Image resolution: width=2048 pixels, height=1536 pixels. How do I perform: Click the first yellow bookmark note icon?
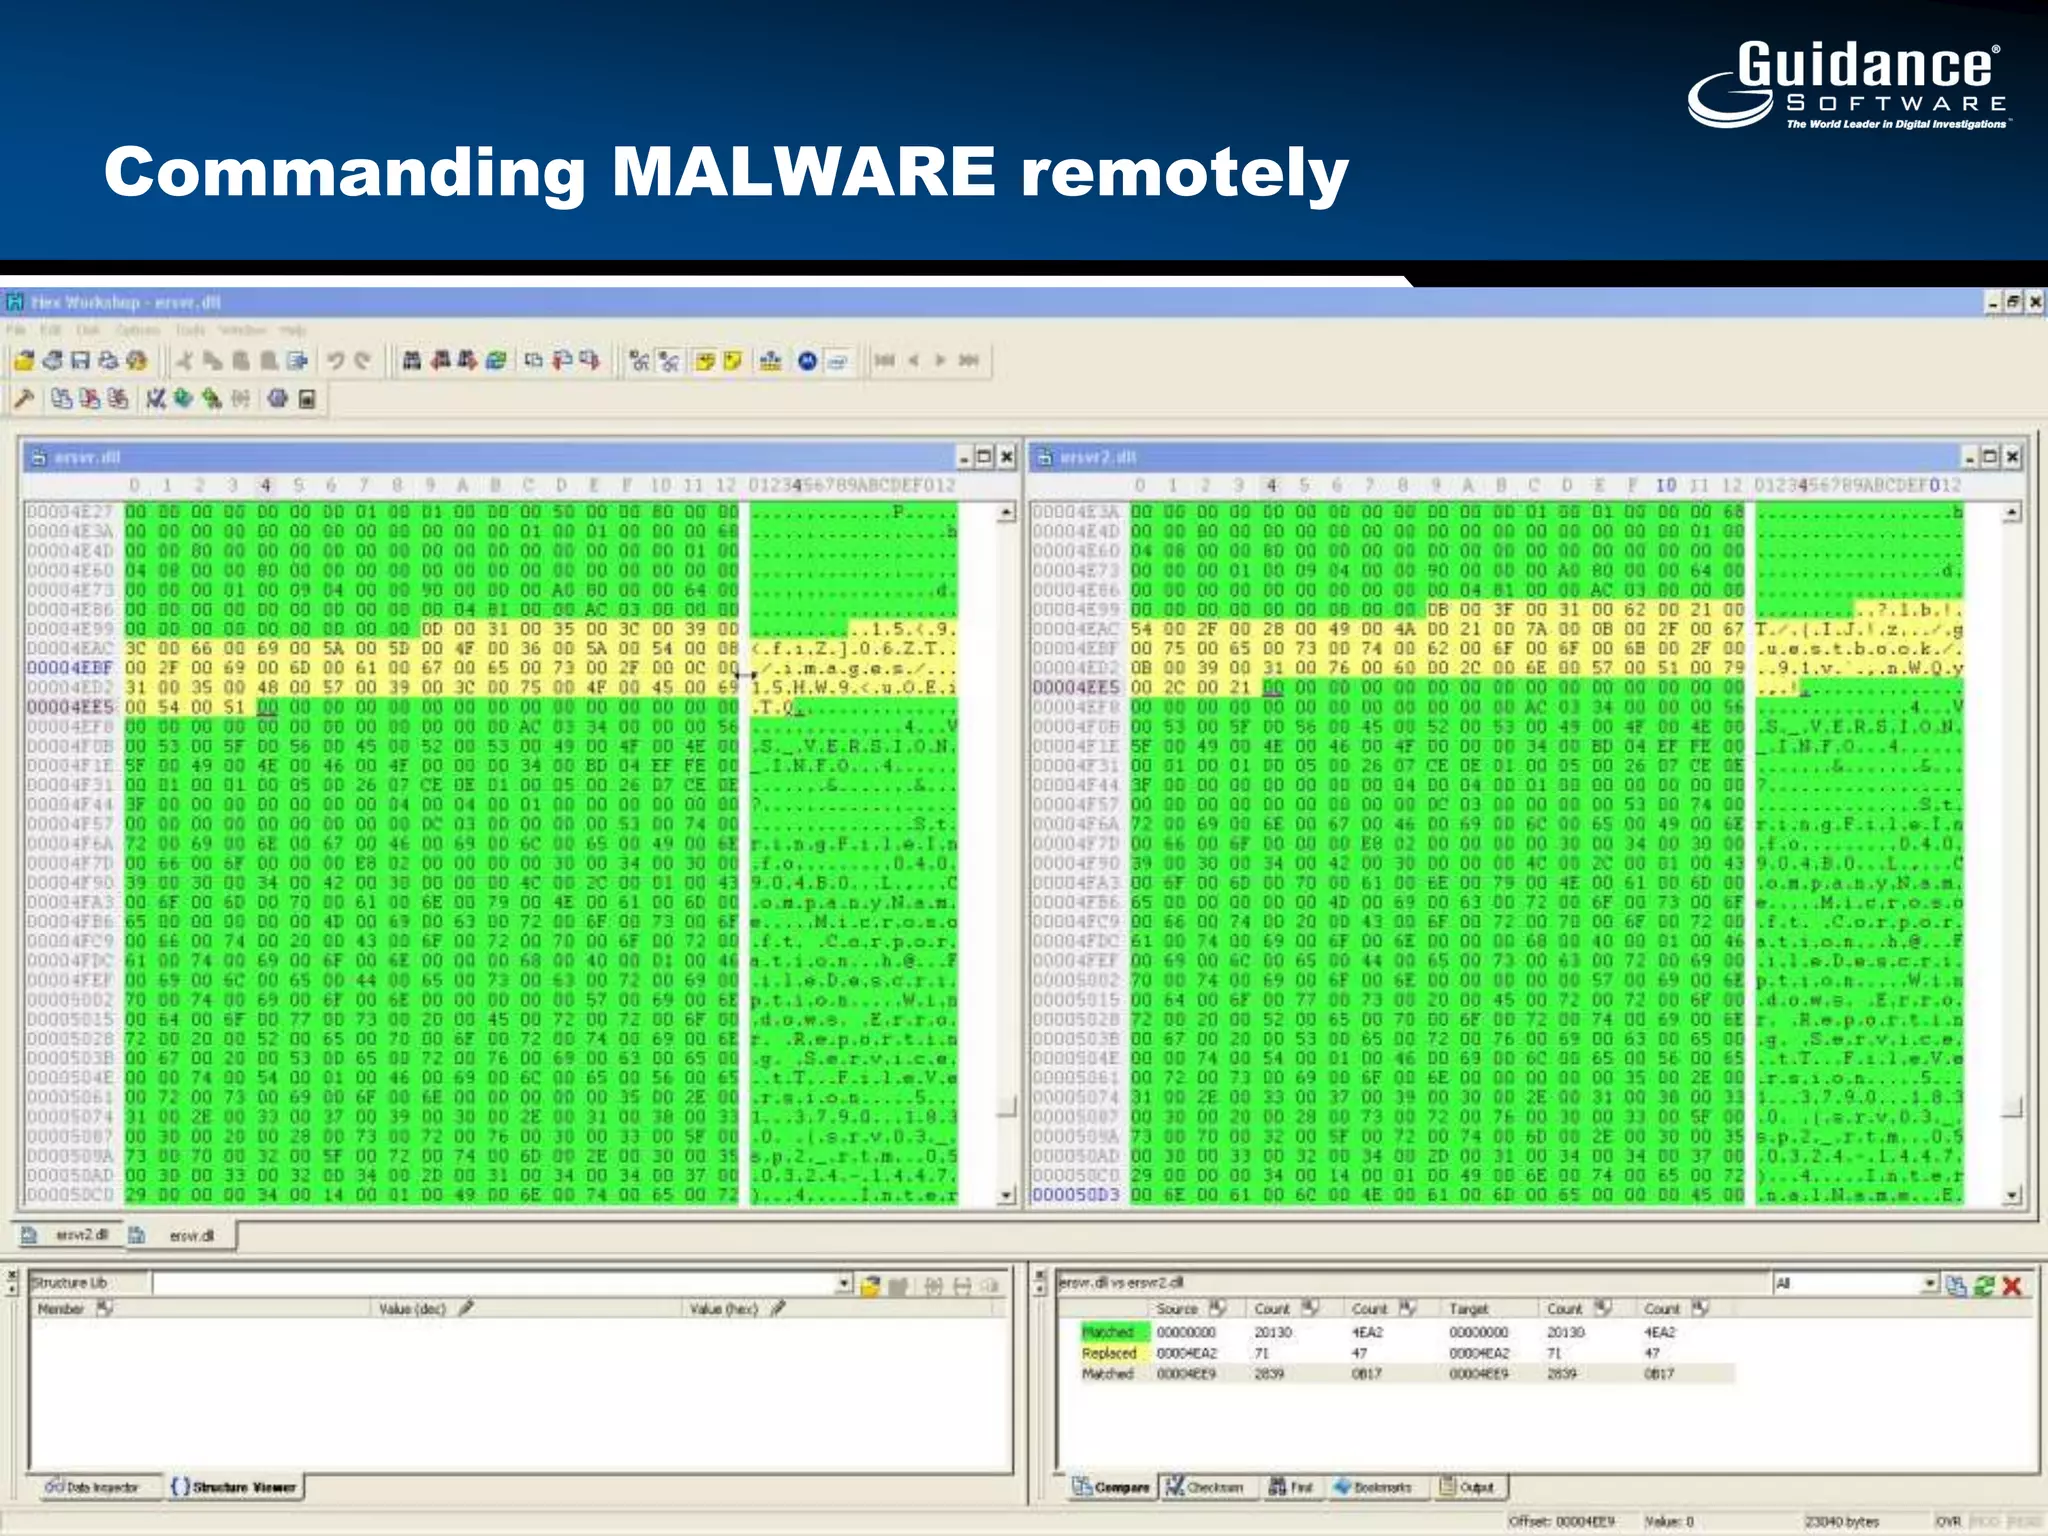coord(705,360)
